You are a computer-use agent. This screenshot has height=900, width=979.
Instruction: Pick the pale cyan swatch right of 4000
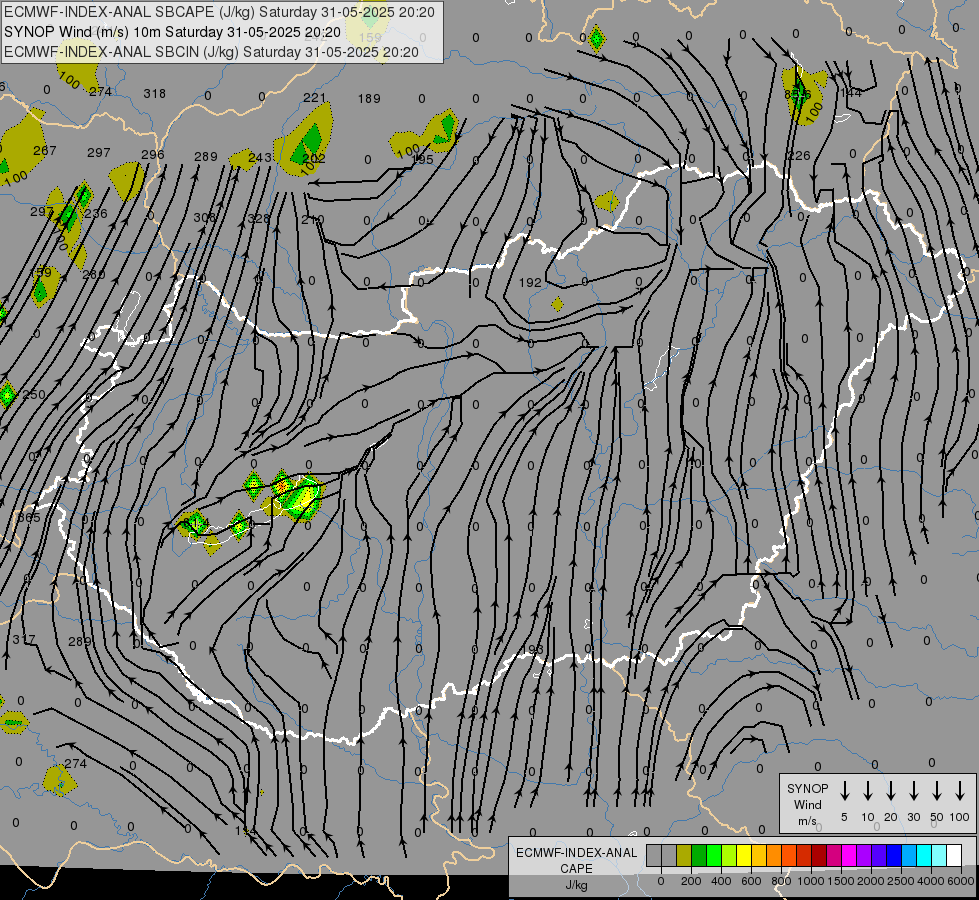pos(938,856)
